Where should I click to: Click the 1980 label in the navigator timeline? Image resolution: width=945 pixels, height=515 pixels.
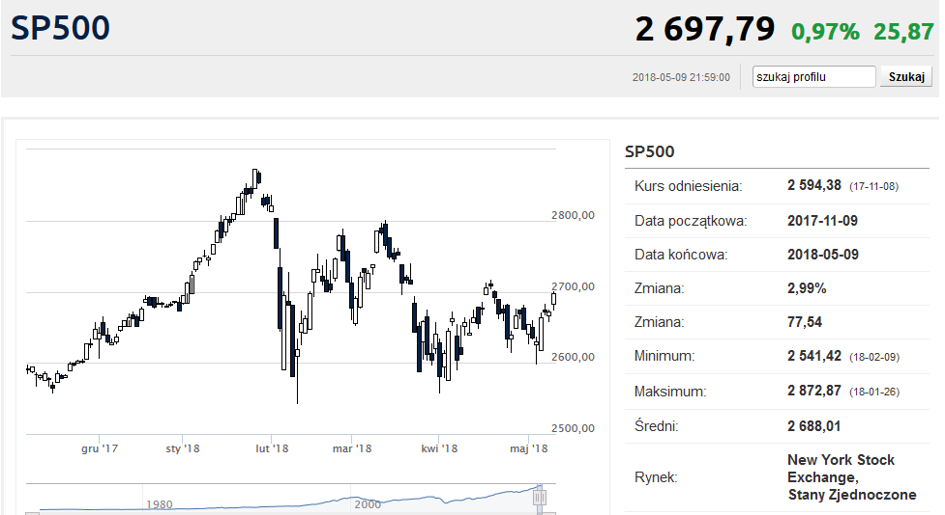(x=160, y=504)
